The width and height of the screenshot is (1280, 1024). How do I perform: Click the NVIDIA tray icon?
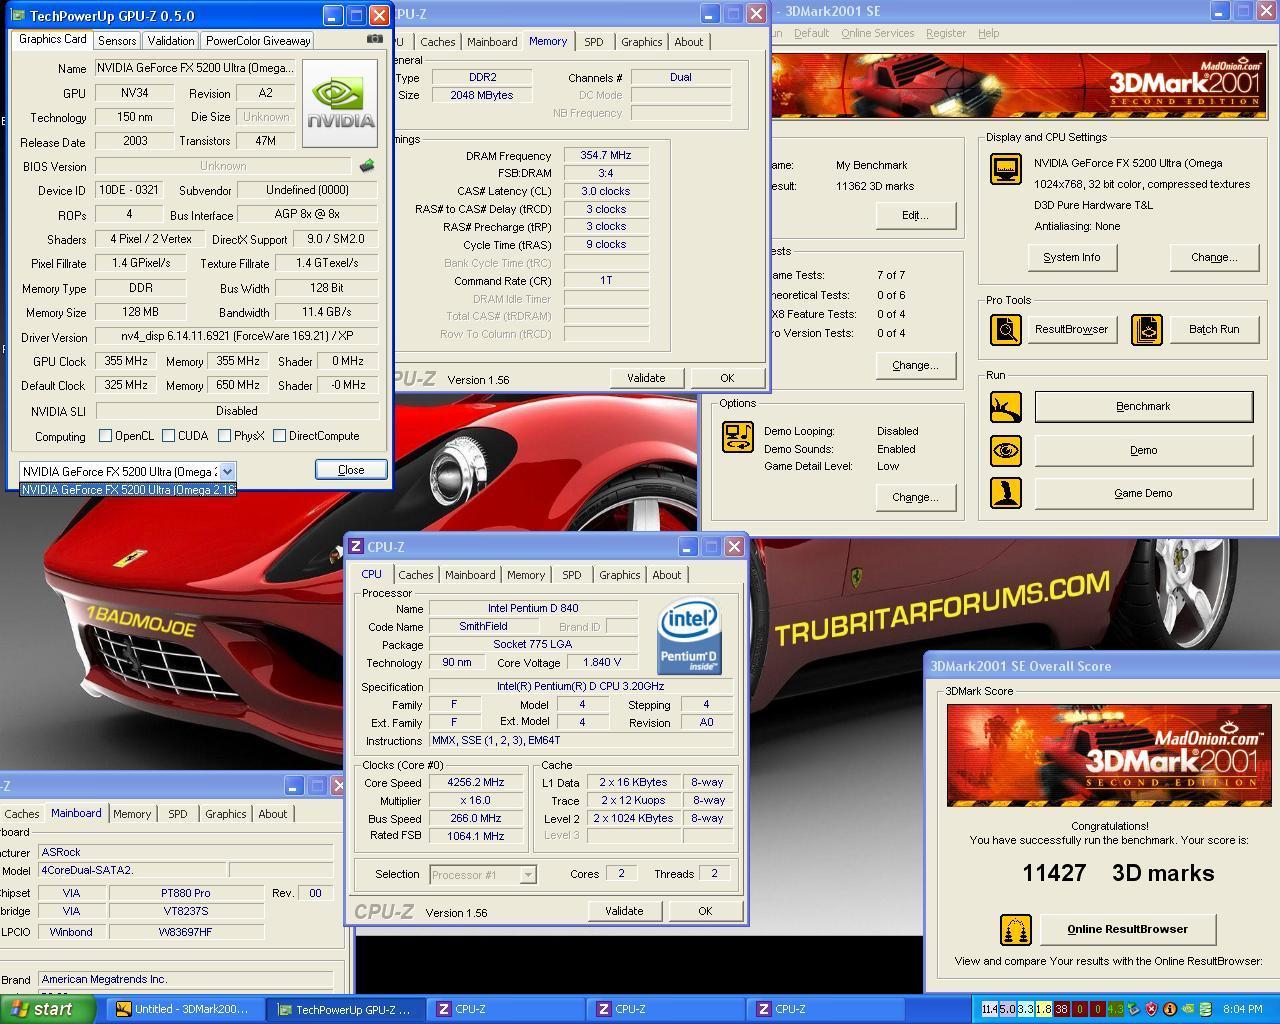(1187, 1009)
